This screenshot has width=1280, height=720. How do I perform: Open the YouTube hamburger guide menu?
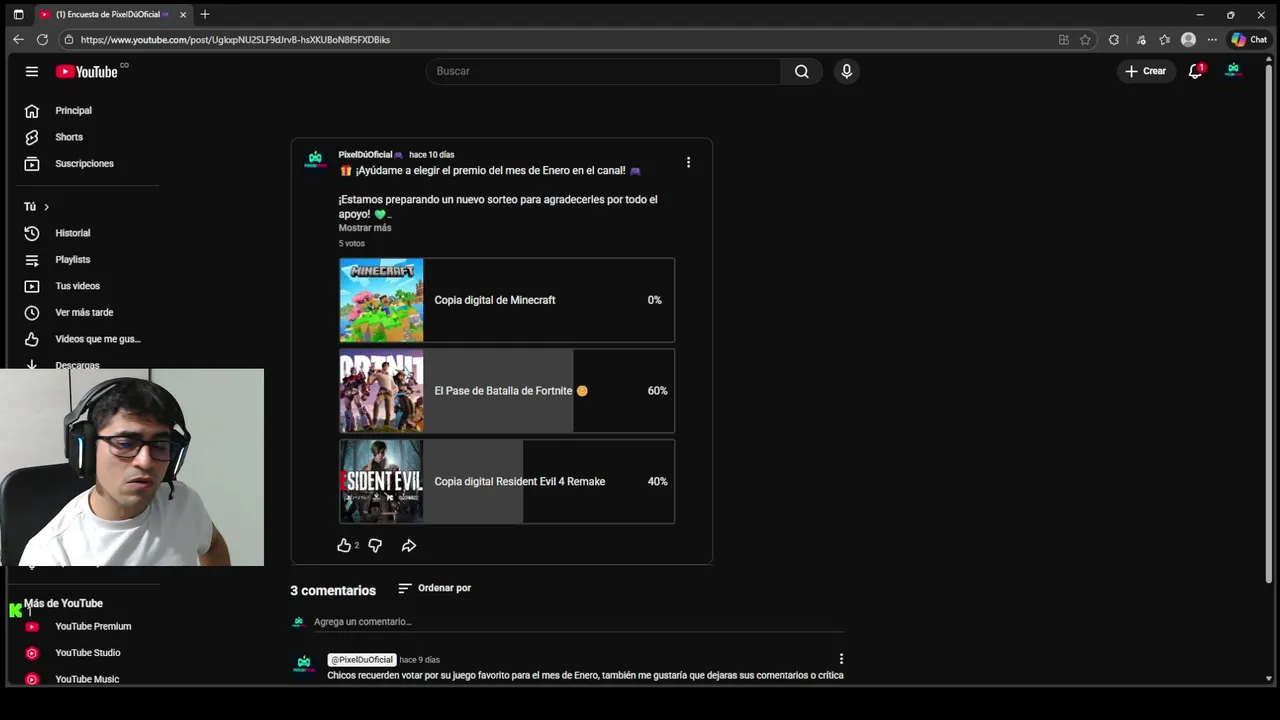pyautogui.click(x=32, y=71)
